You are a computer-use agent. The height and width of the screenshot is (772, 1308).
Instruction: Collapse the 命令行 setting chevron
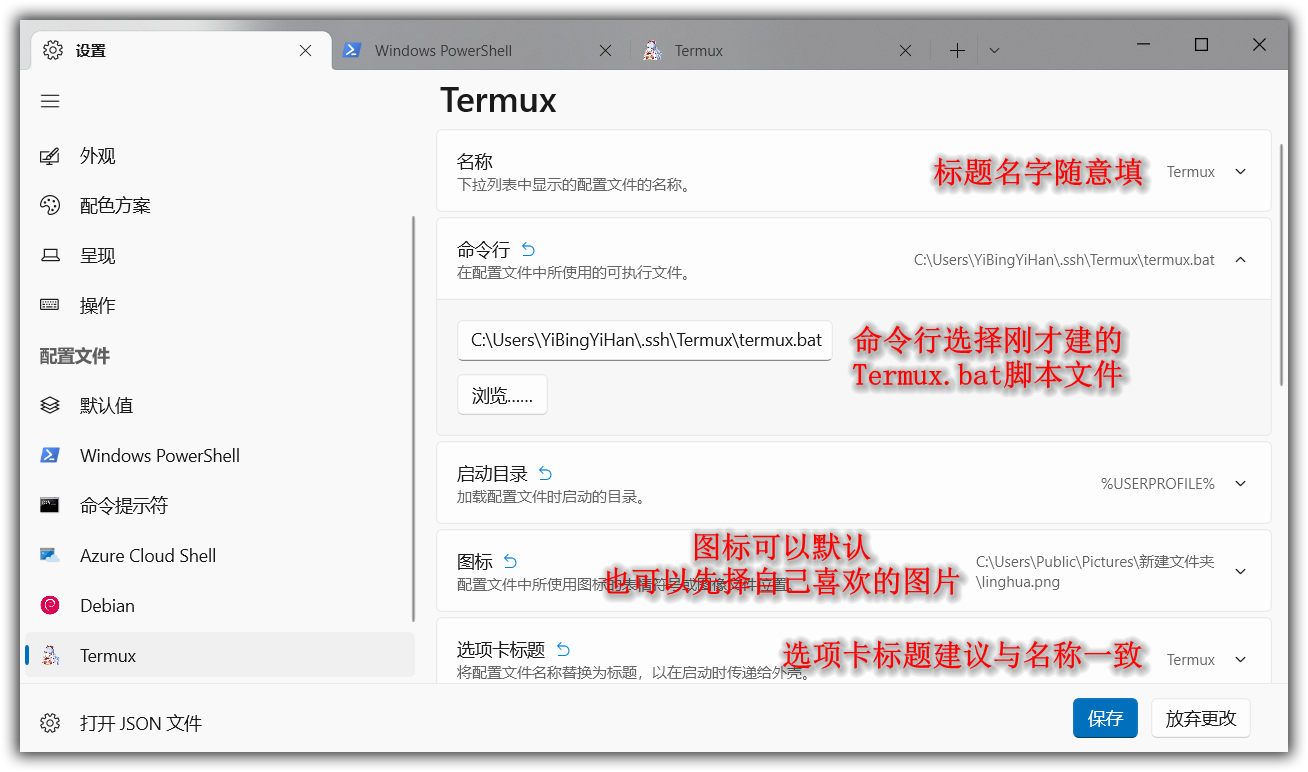click(x=1241, y=260)
